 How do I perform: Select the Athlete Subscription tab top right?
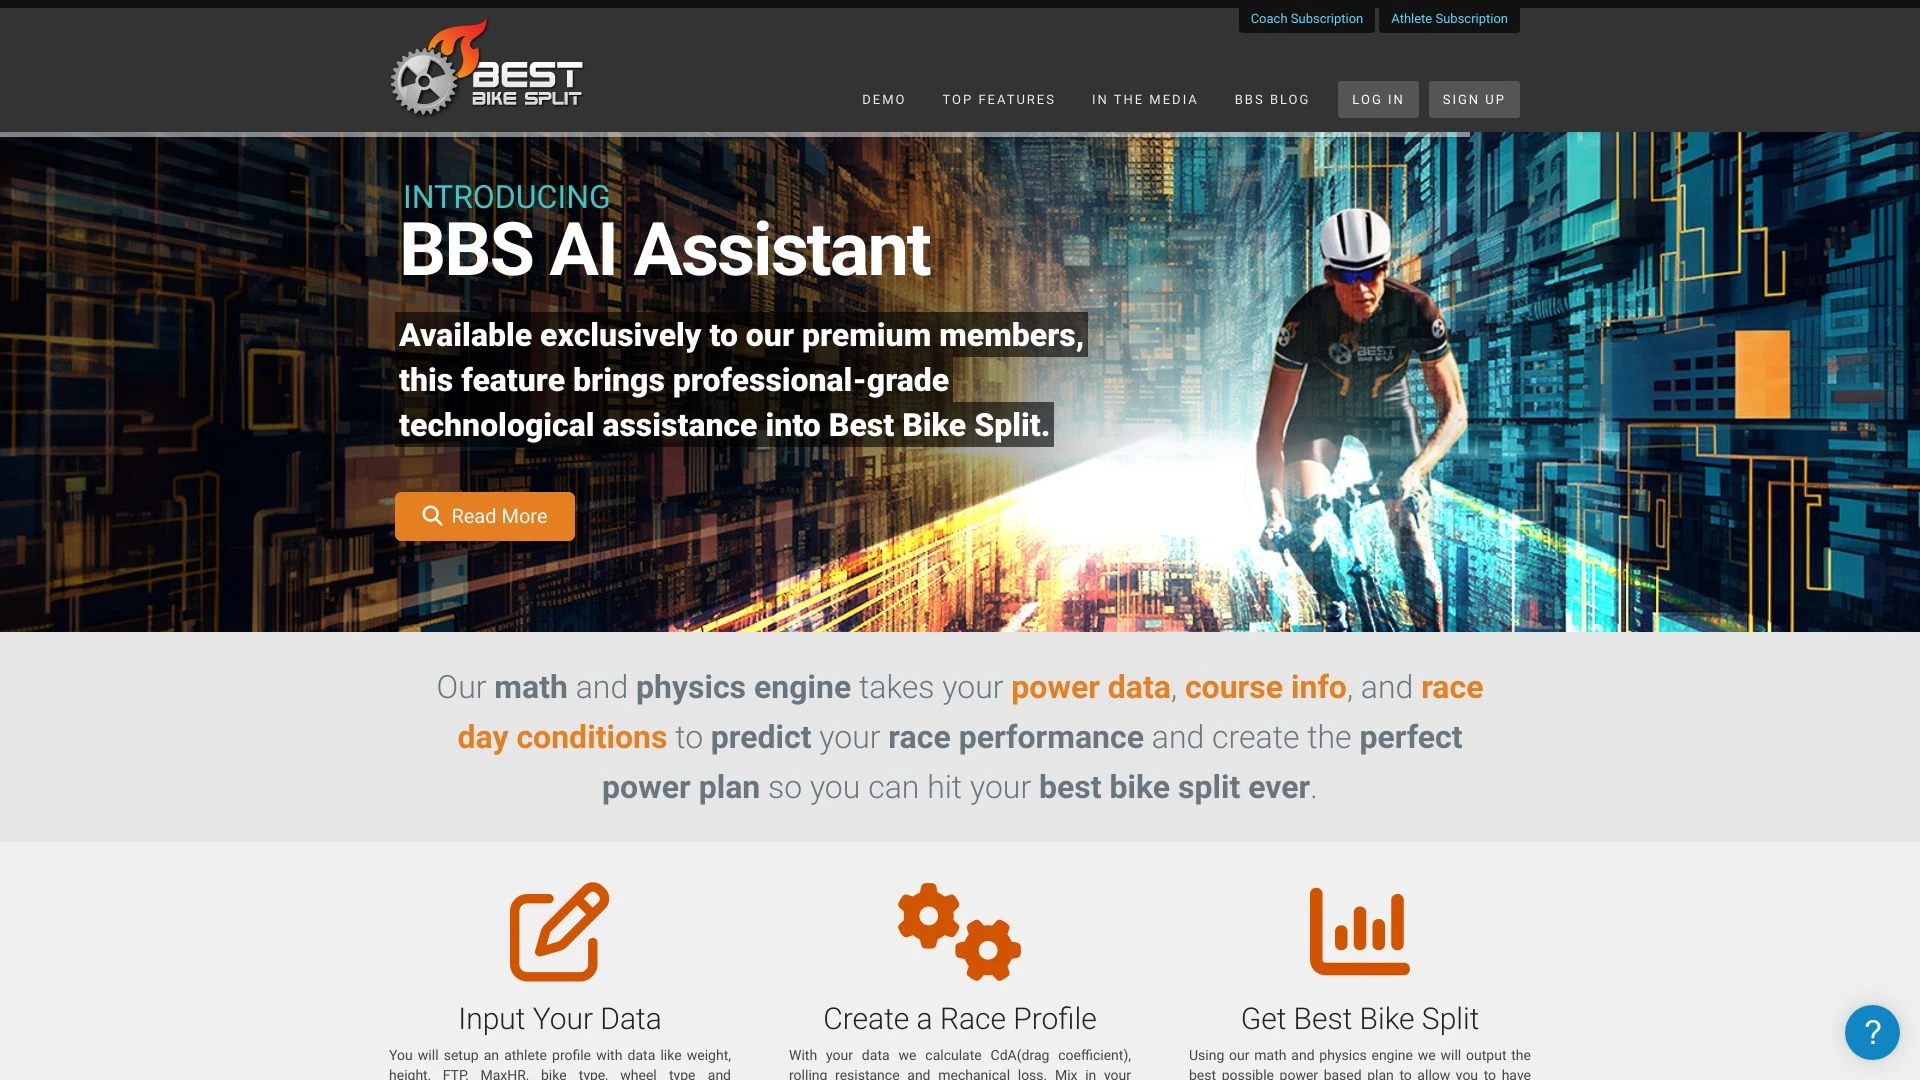tap(1449, 18)
